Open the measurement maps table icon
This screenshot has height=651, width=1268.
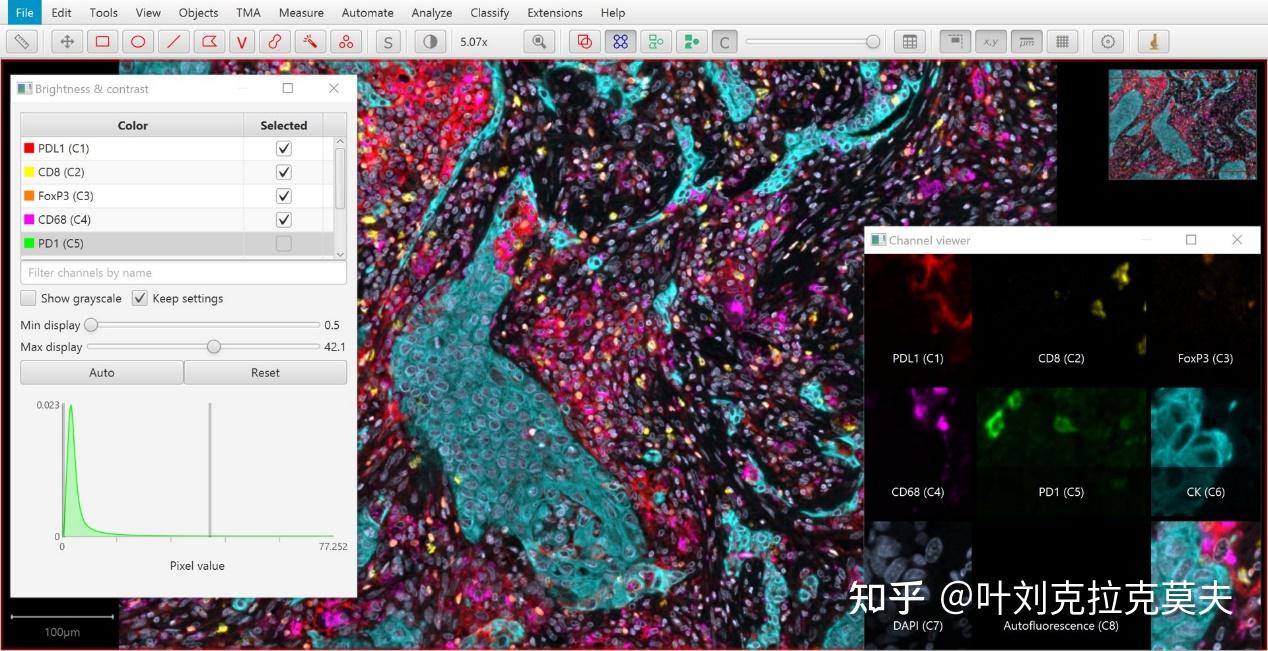911,41
